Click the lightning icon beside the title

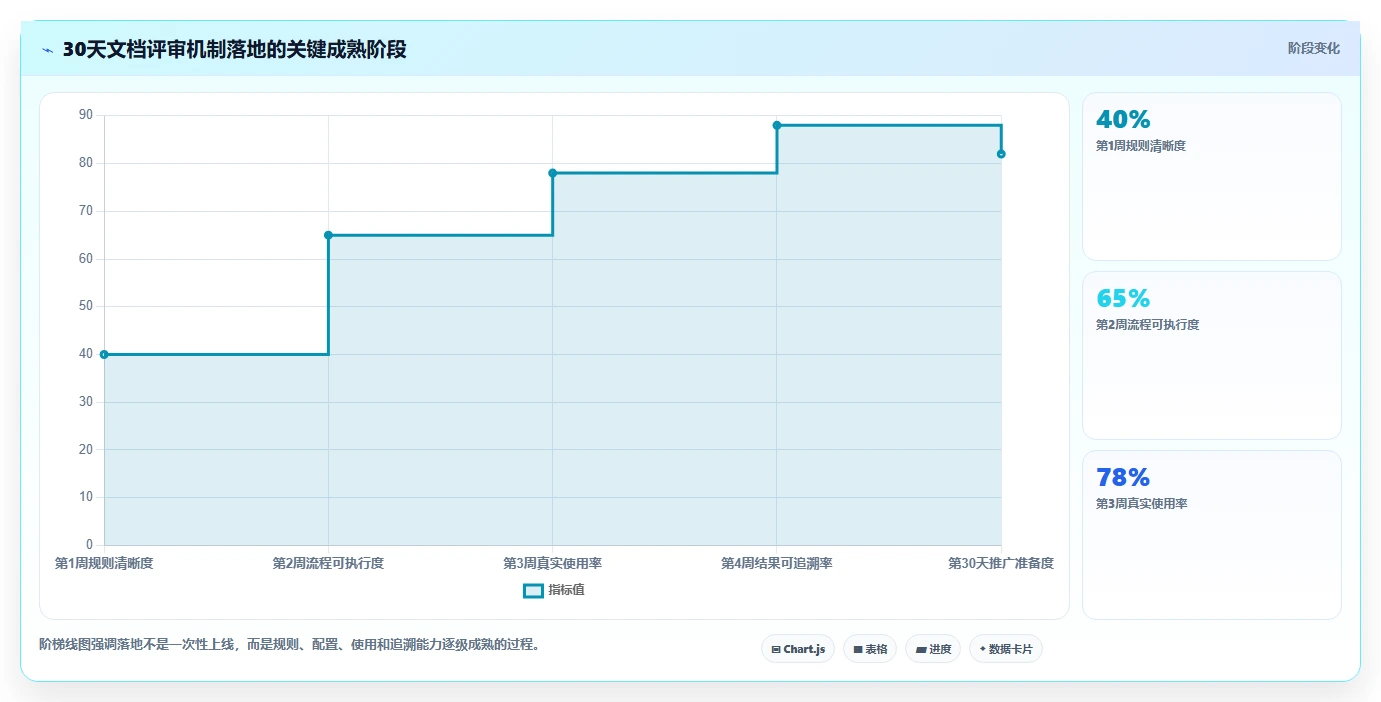(48, 50)
